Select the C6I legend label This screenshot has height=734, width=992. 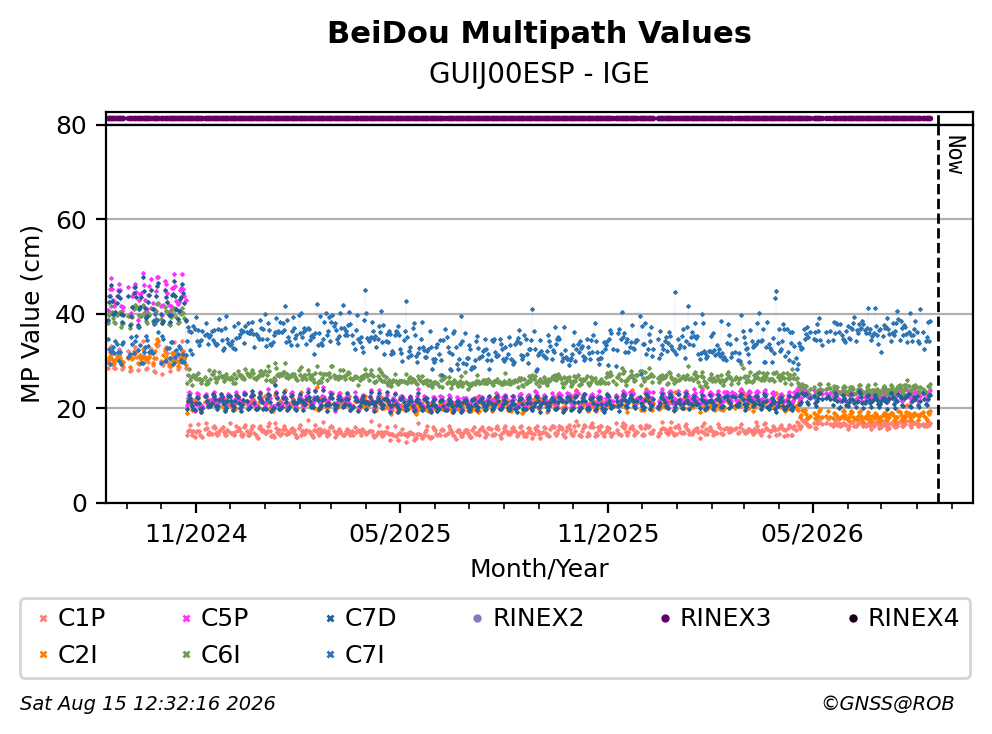coord(221,655)
